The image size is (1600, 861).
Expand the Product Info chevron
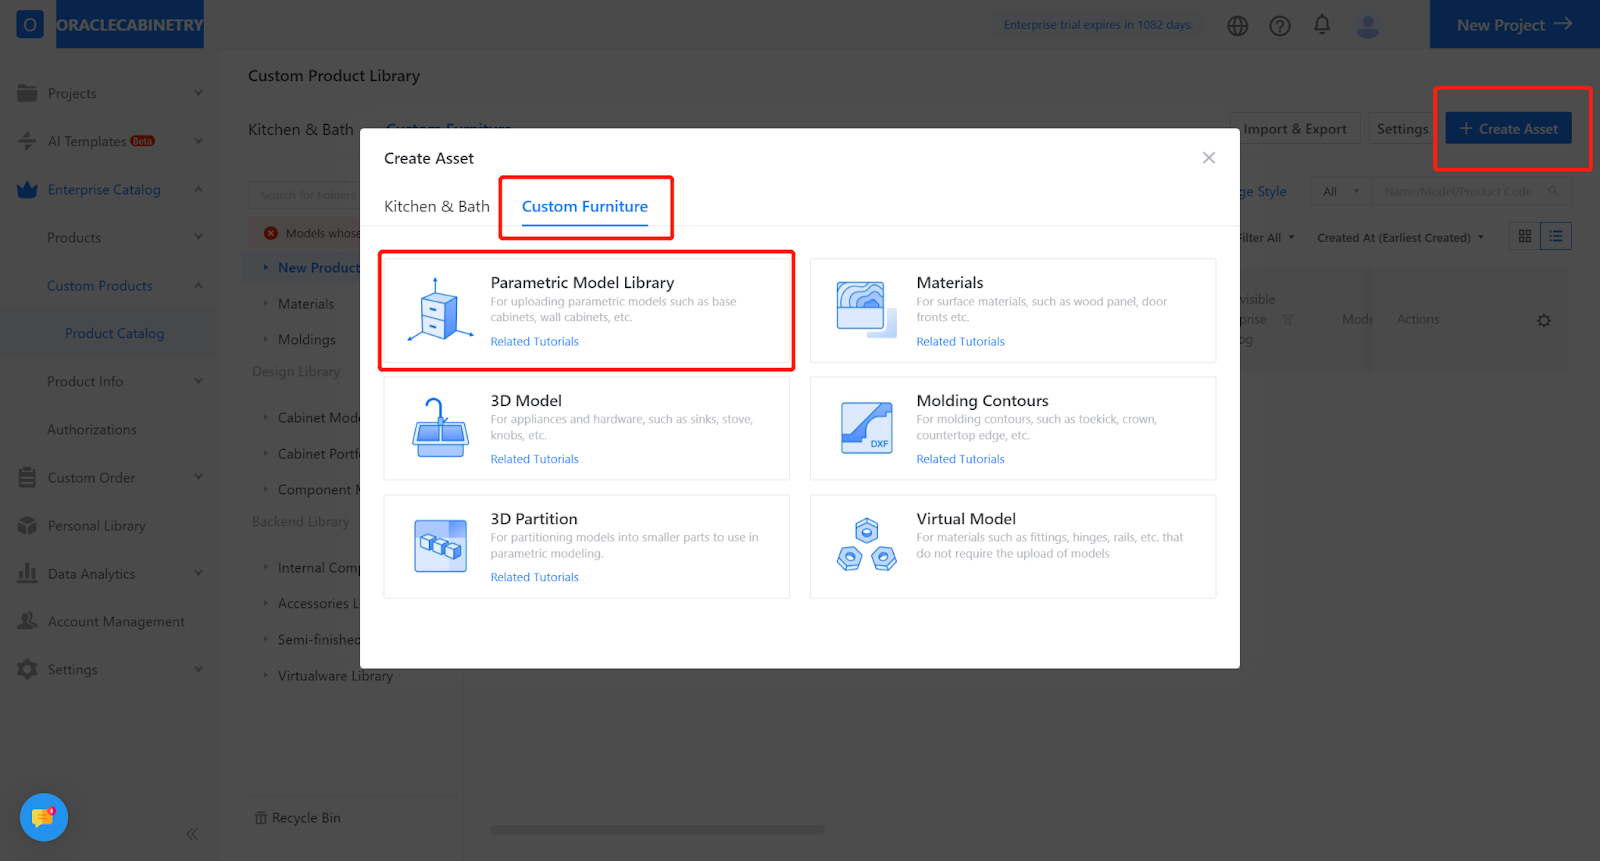pyautogui.click(x=198, y=381)
